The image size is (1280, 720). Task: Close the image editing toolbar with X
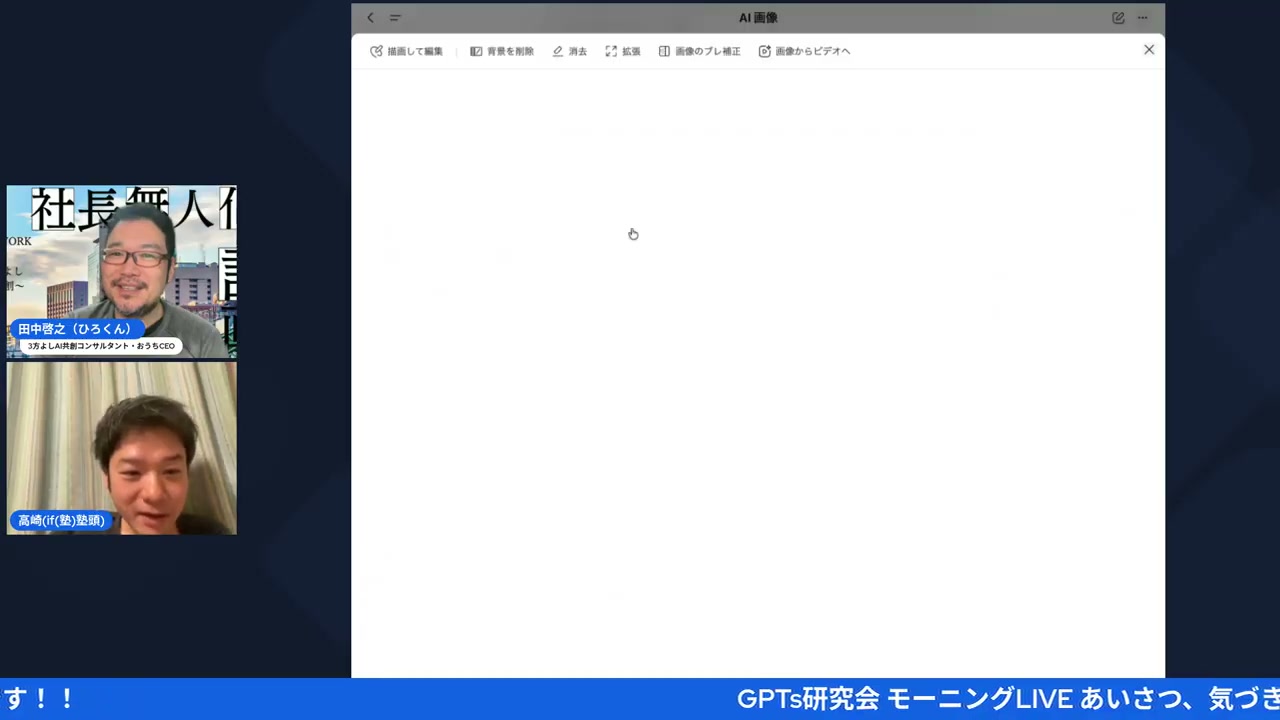pos(1148,49)
